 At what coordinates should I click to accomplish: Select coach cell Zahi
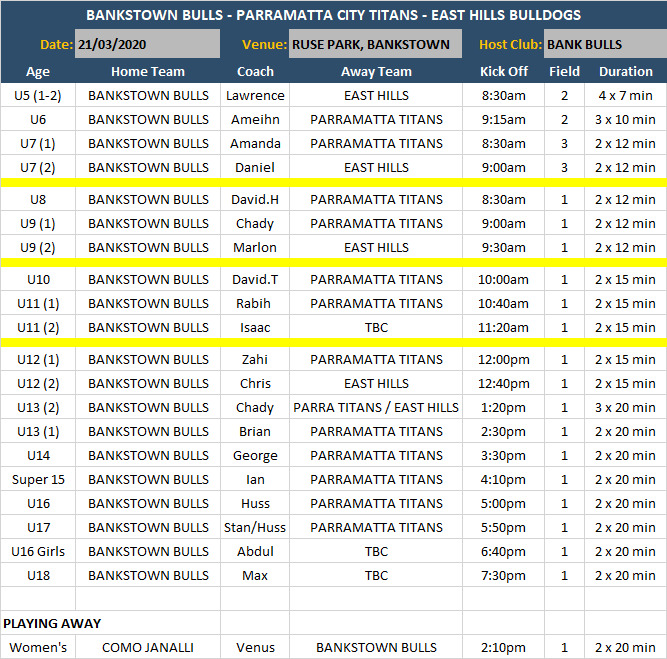pyautogui.click(x=255, y=359)
